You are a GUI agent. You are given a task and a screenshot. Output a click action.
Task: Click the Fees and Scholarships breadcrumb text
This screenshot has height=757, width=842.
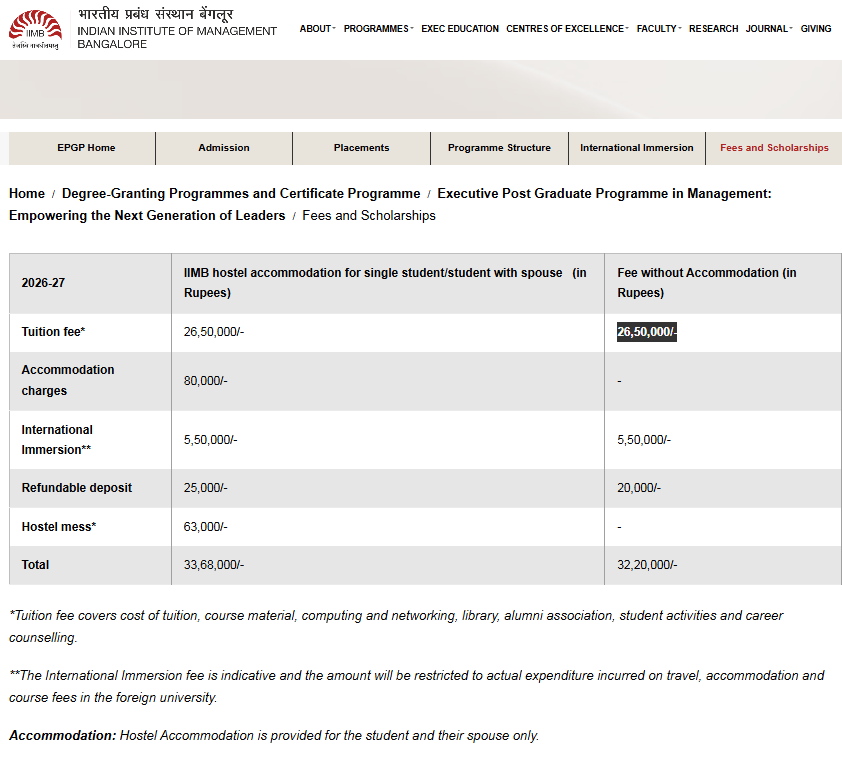pos(369,215)
